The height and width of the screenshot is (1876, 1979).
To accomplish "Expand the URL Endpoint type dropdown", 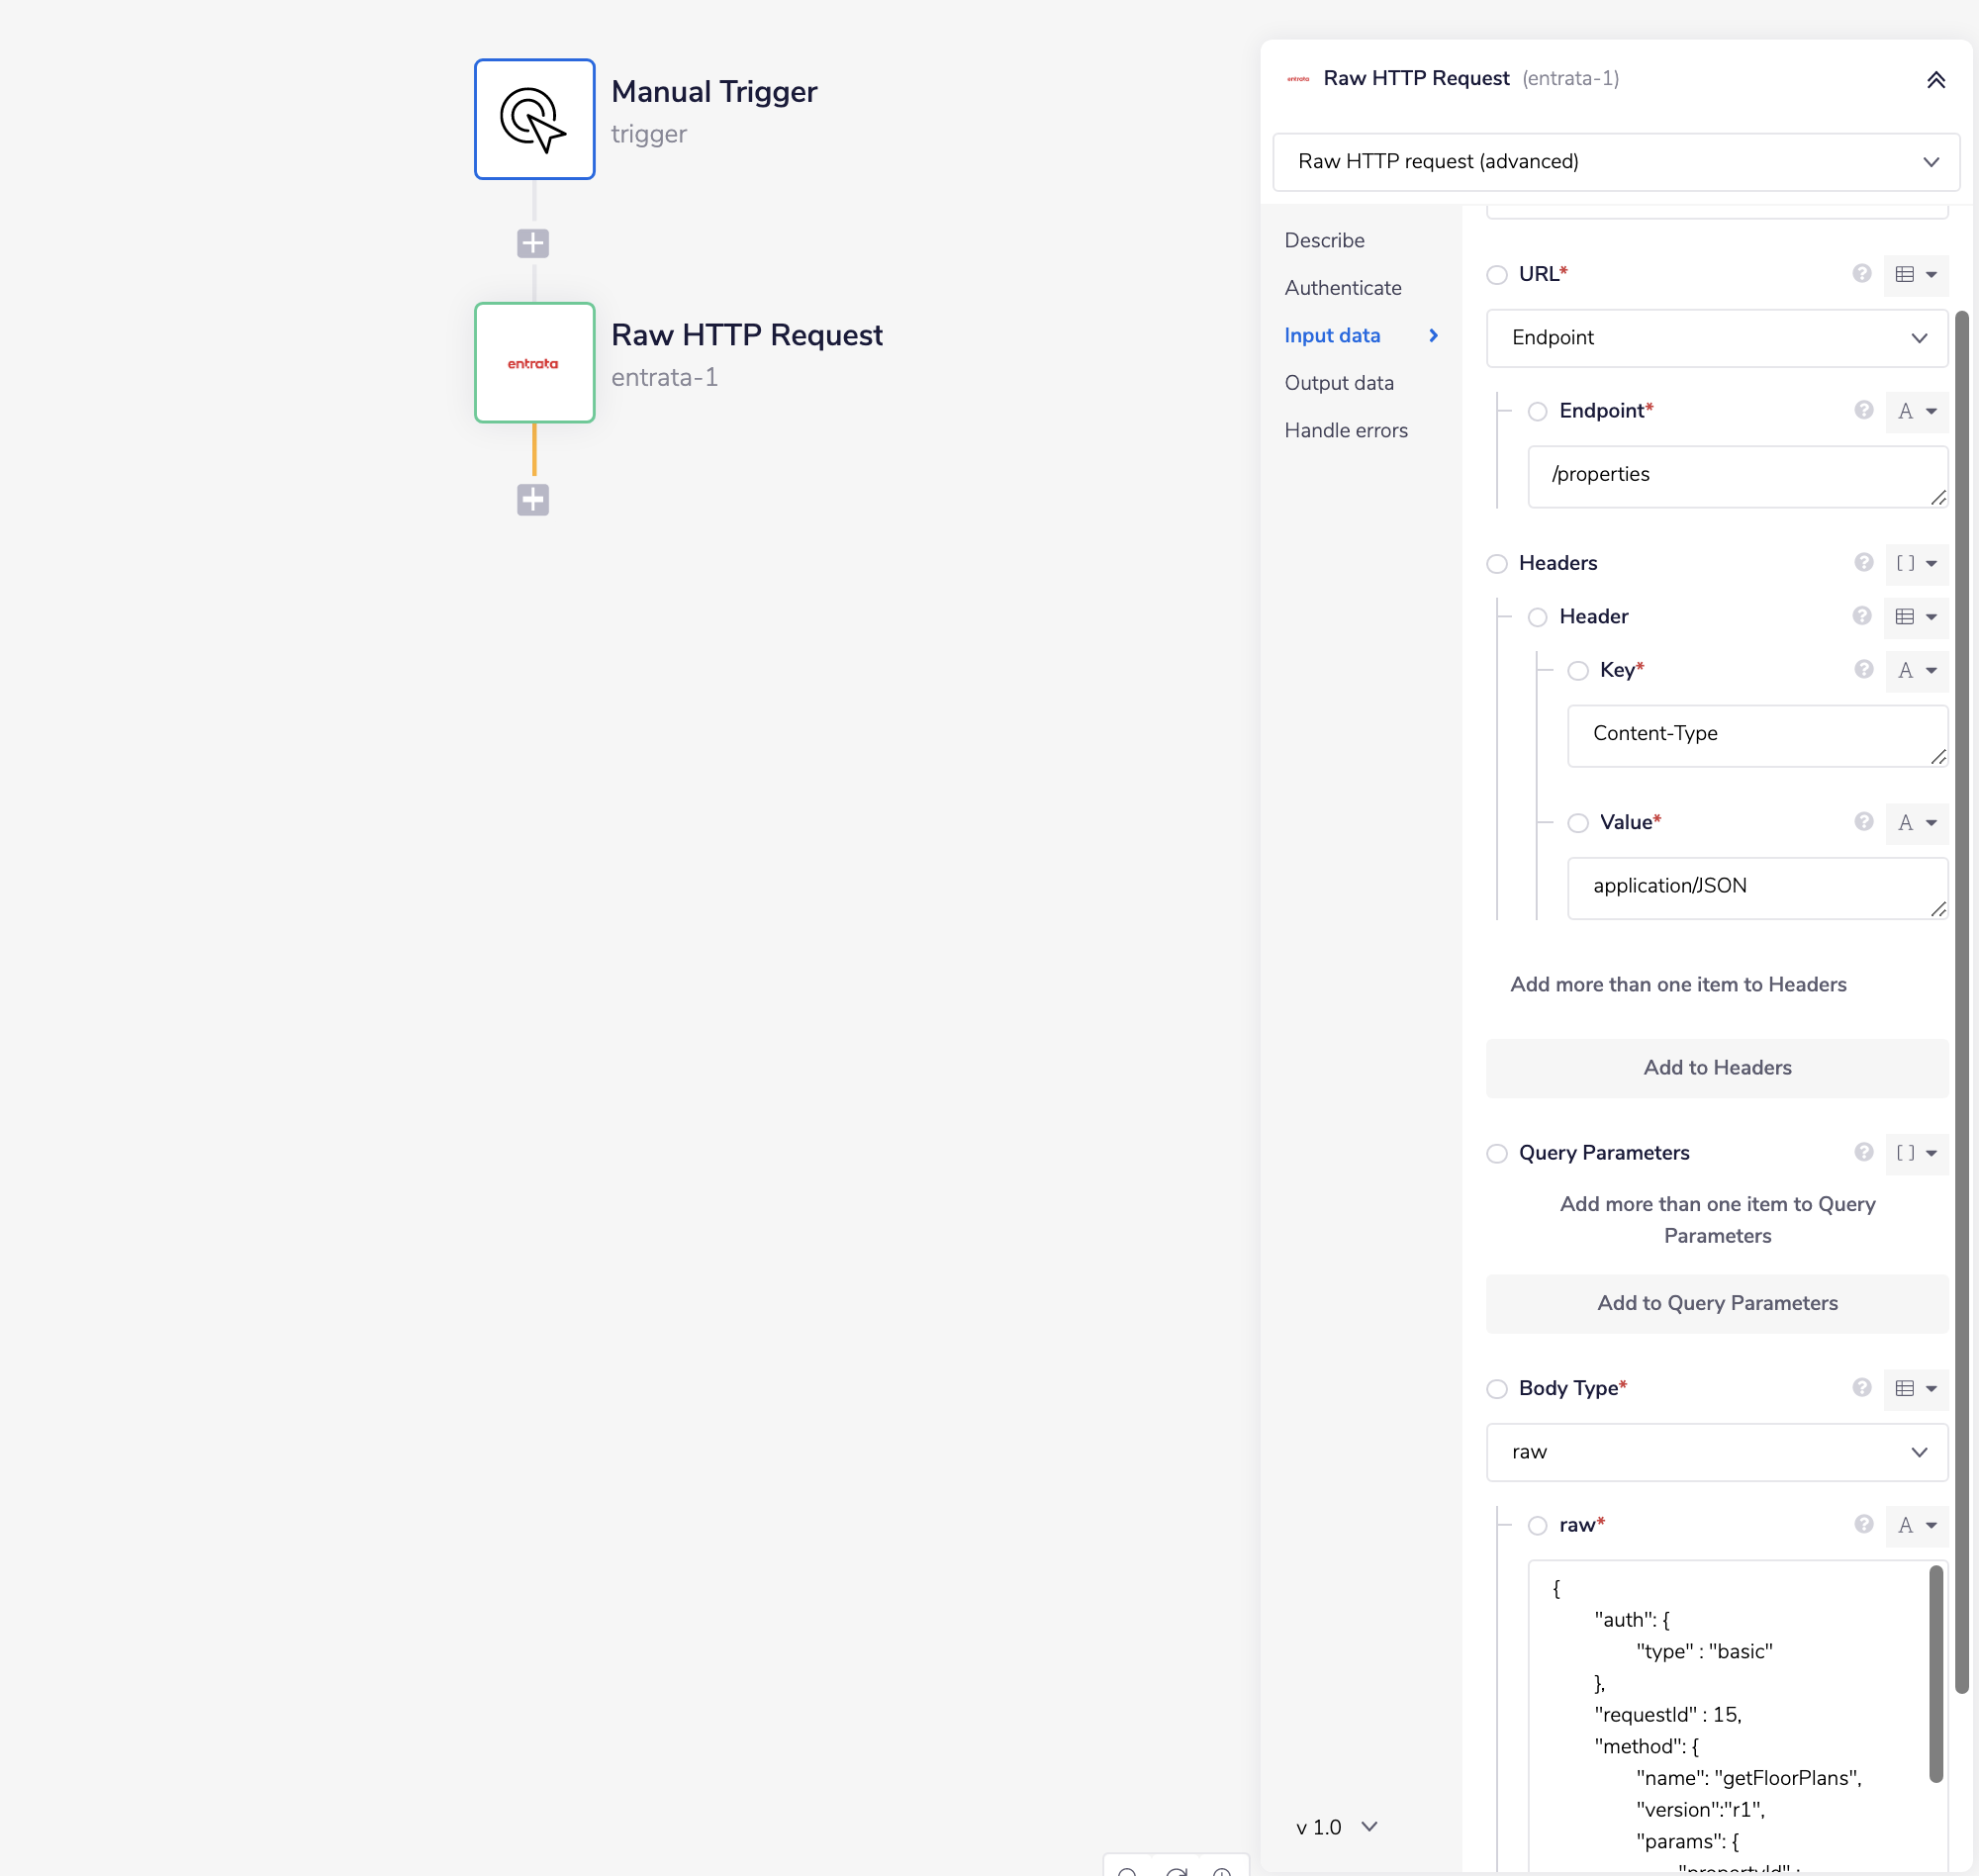I will pos(1716,338).
